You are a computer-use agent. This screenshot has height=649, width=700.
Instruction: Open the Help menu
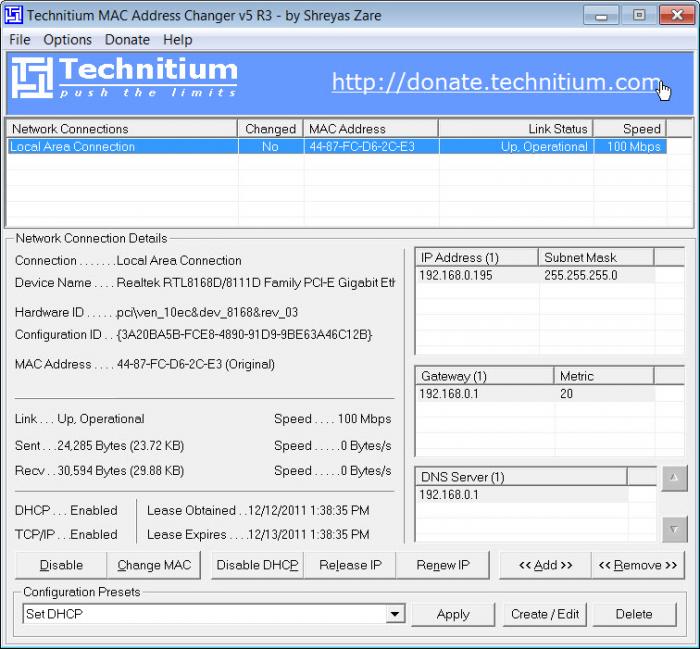coord(177,40)
